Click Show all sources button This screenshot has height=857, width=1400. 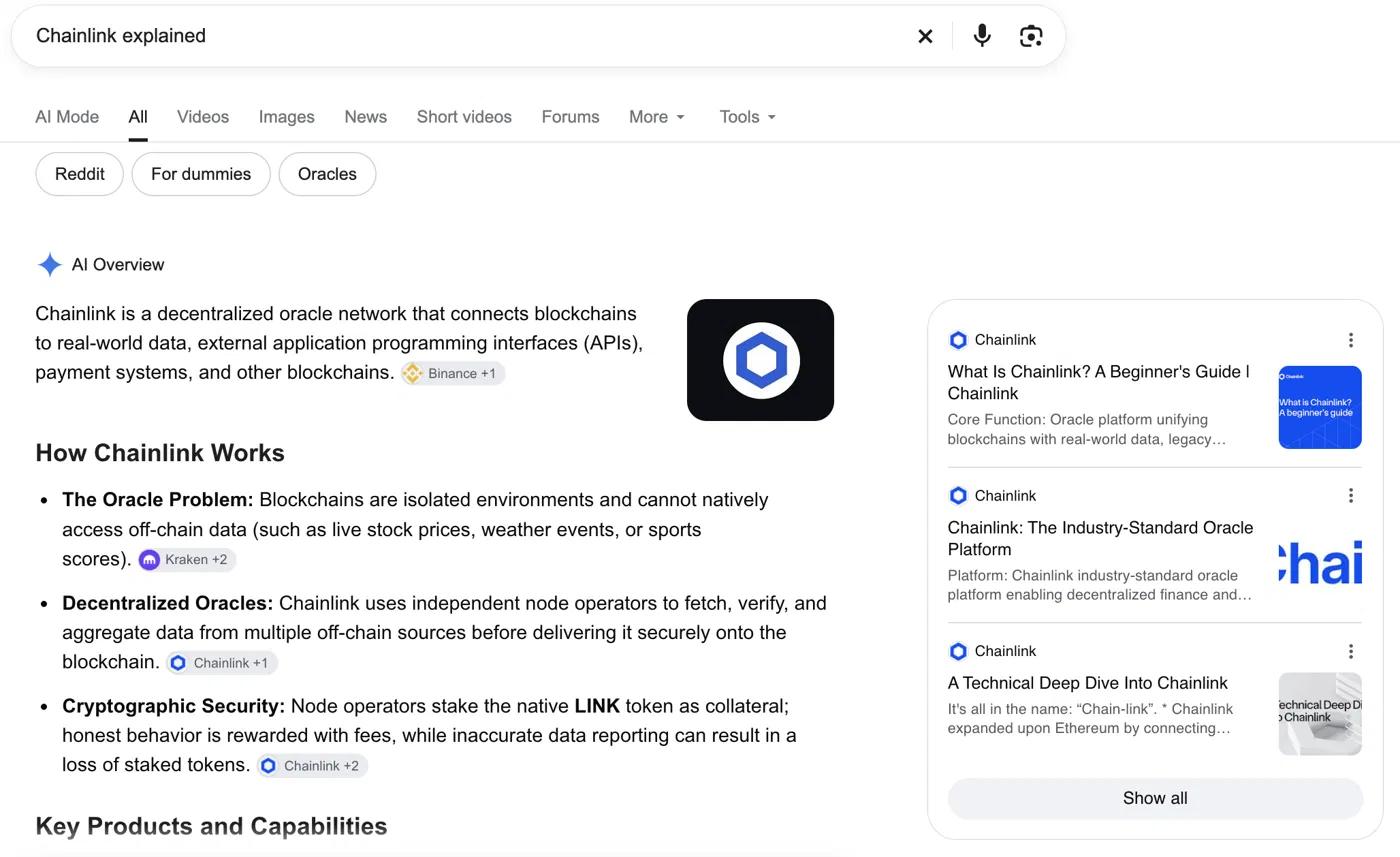click(x=1155, y=799)
